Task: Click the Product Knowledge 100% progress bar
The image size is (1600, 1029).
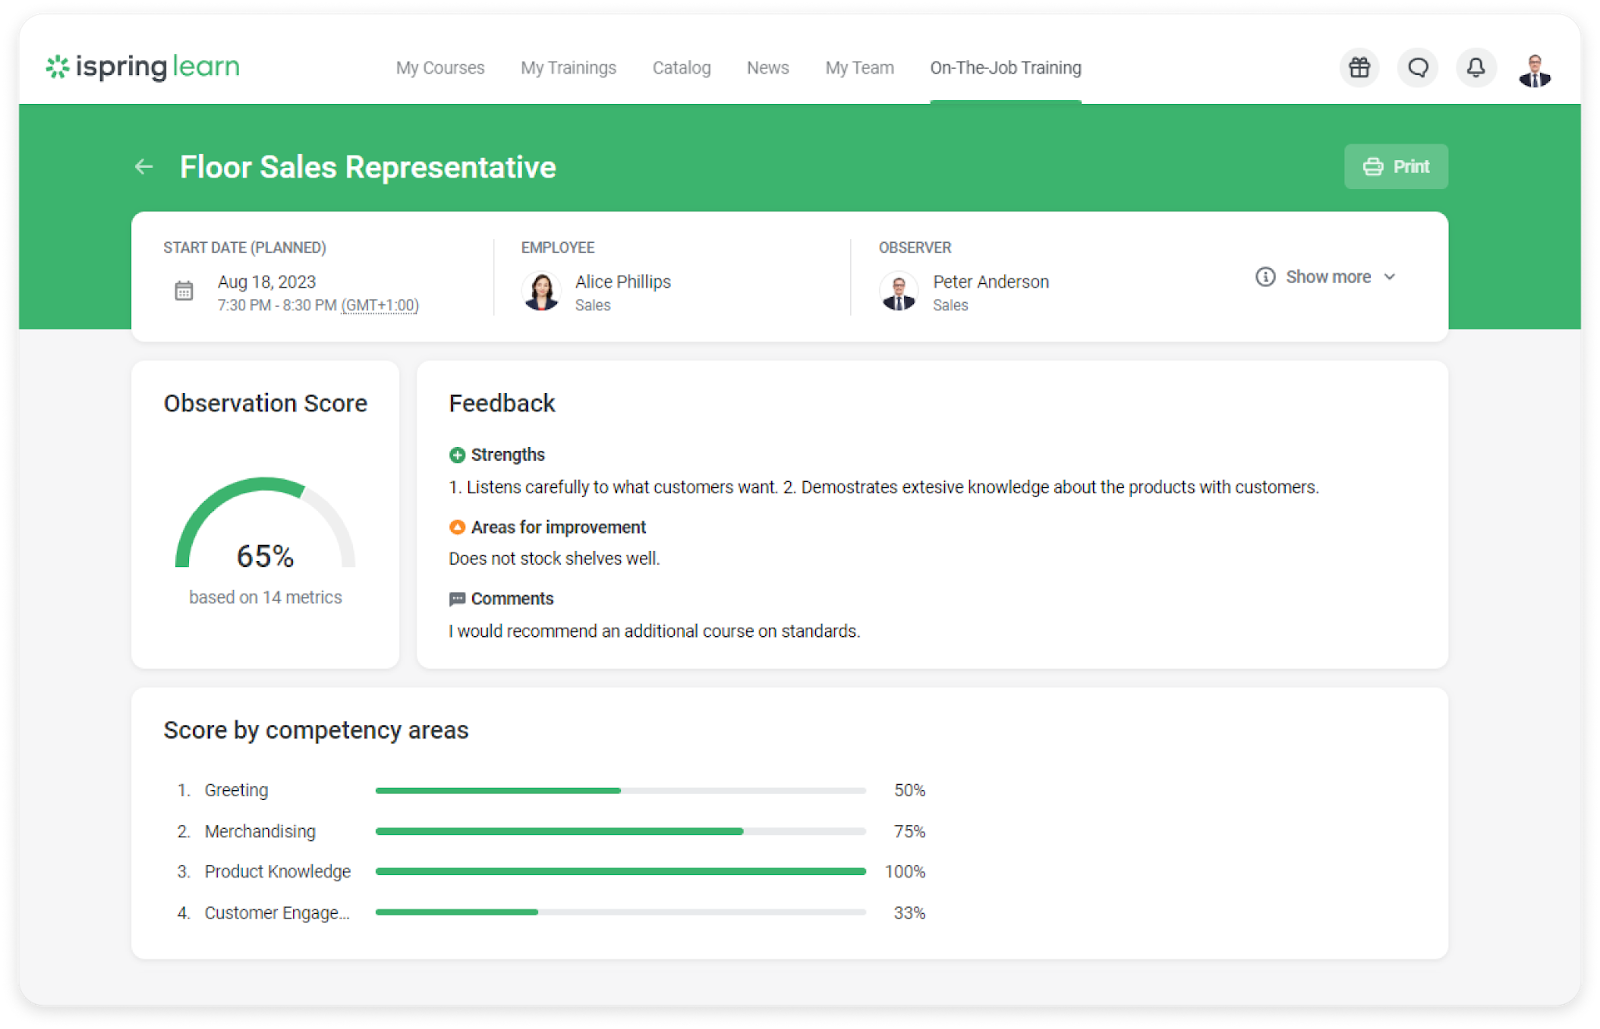Action: (x=620, y=871)
